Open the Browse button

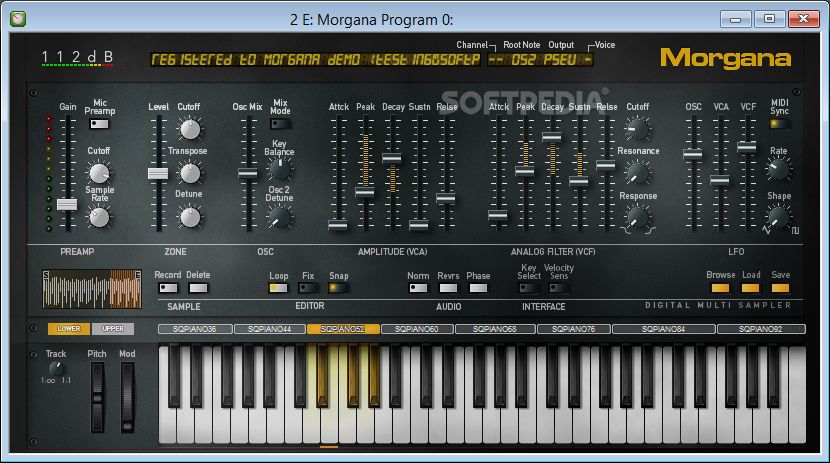point(720,288)
